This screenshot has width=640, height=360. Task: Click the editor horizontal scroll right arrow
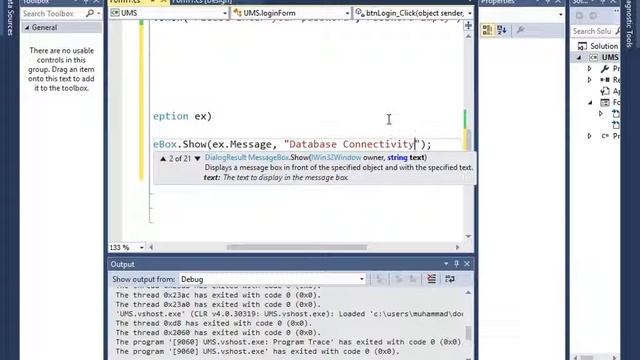(457, 247)
